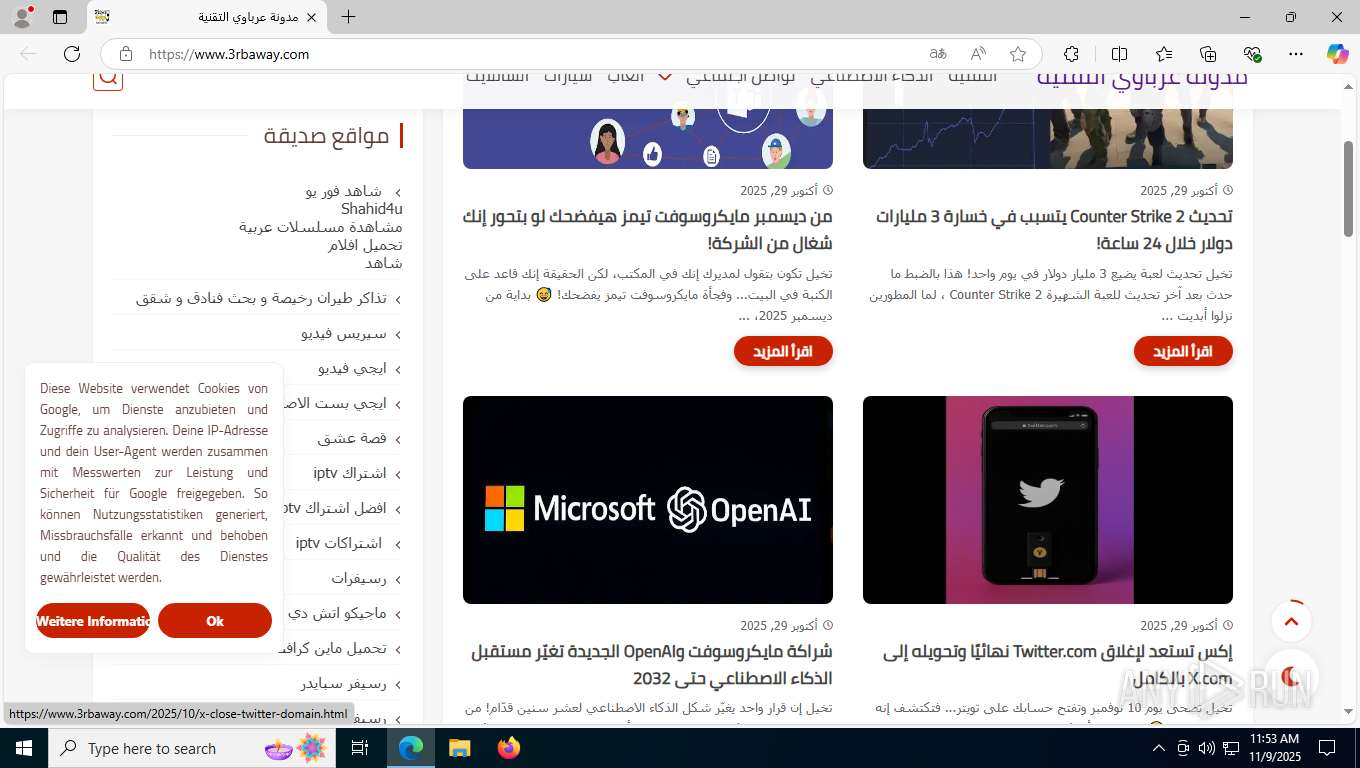The image size is (1360, 768).
Task: Start read aloud from address bar
Action: point(978,54)
